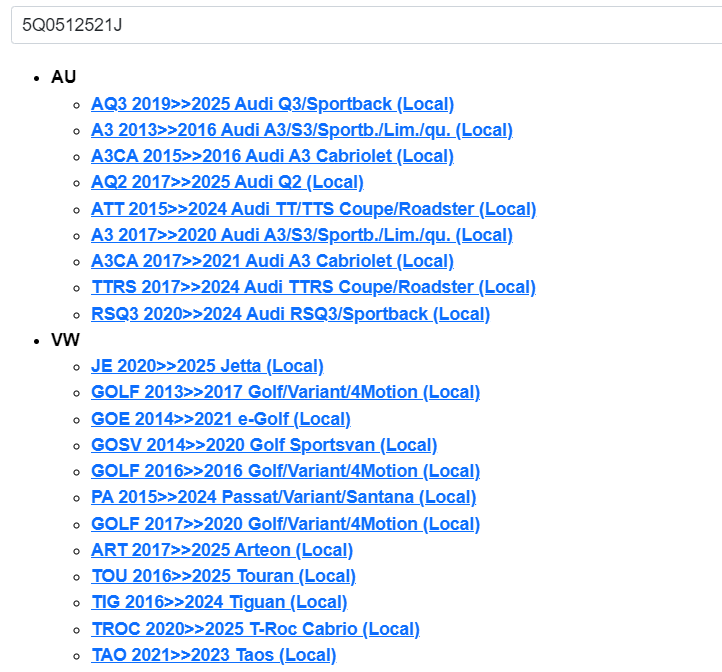Screen dimensions: 722x672
Task: Go to TOU 2016>>2025 Touran
Action: (x=223, y=576)
